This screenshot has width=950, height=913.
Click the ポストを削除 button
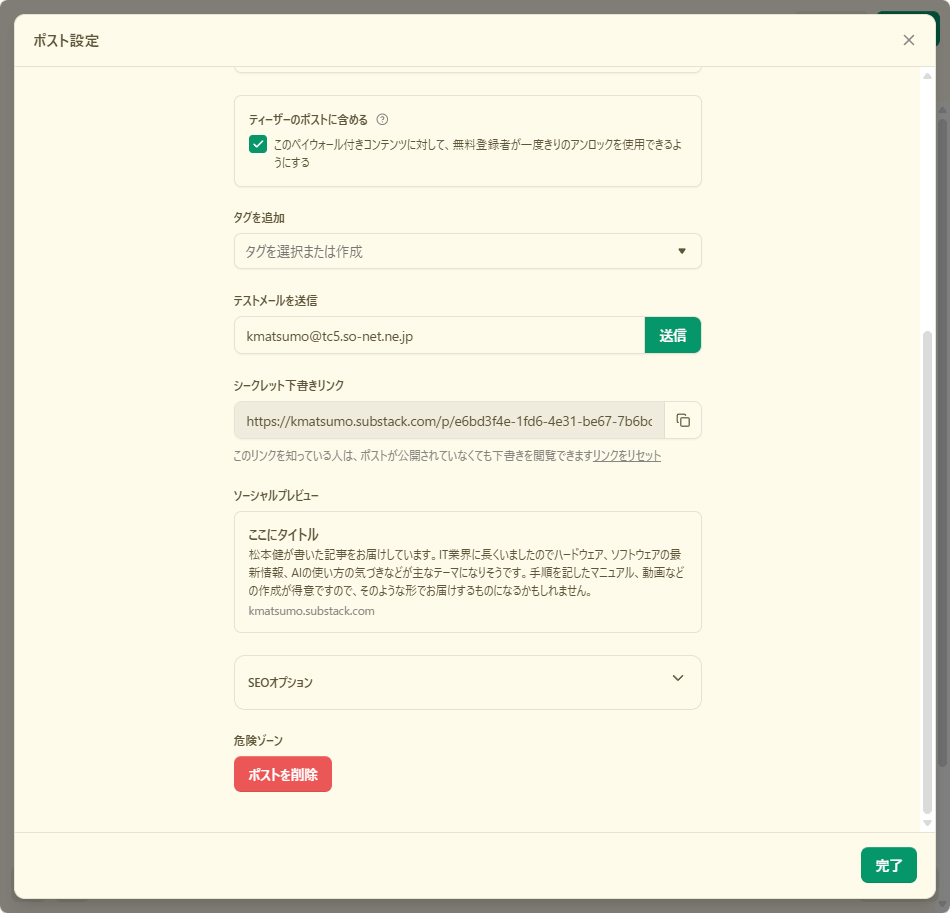pyautogui.click(x=283, y=774)
